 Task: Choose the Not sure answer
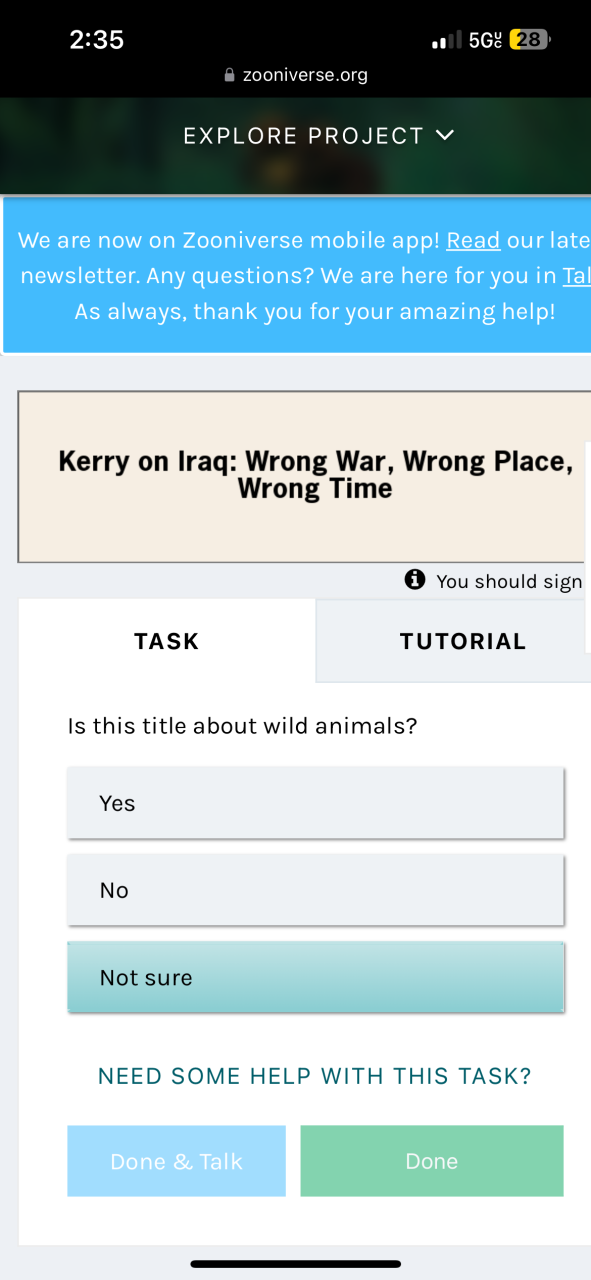(316, 977)
